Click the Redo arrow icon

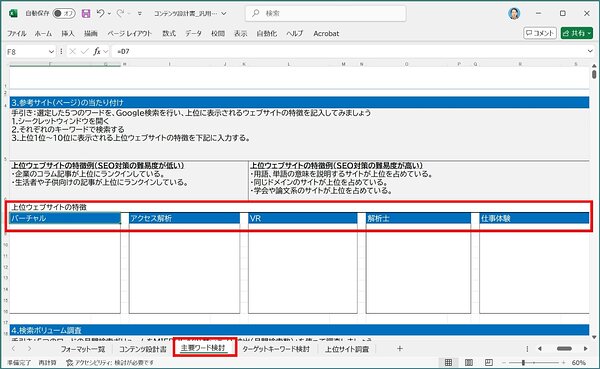click(120, 13)
